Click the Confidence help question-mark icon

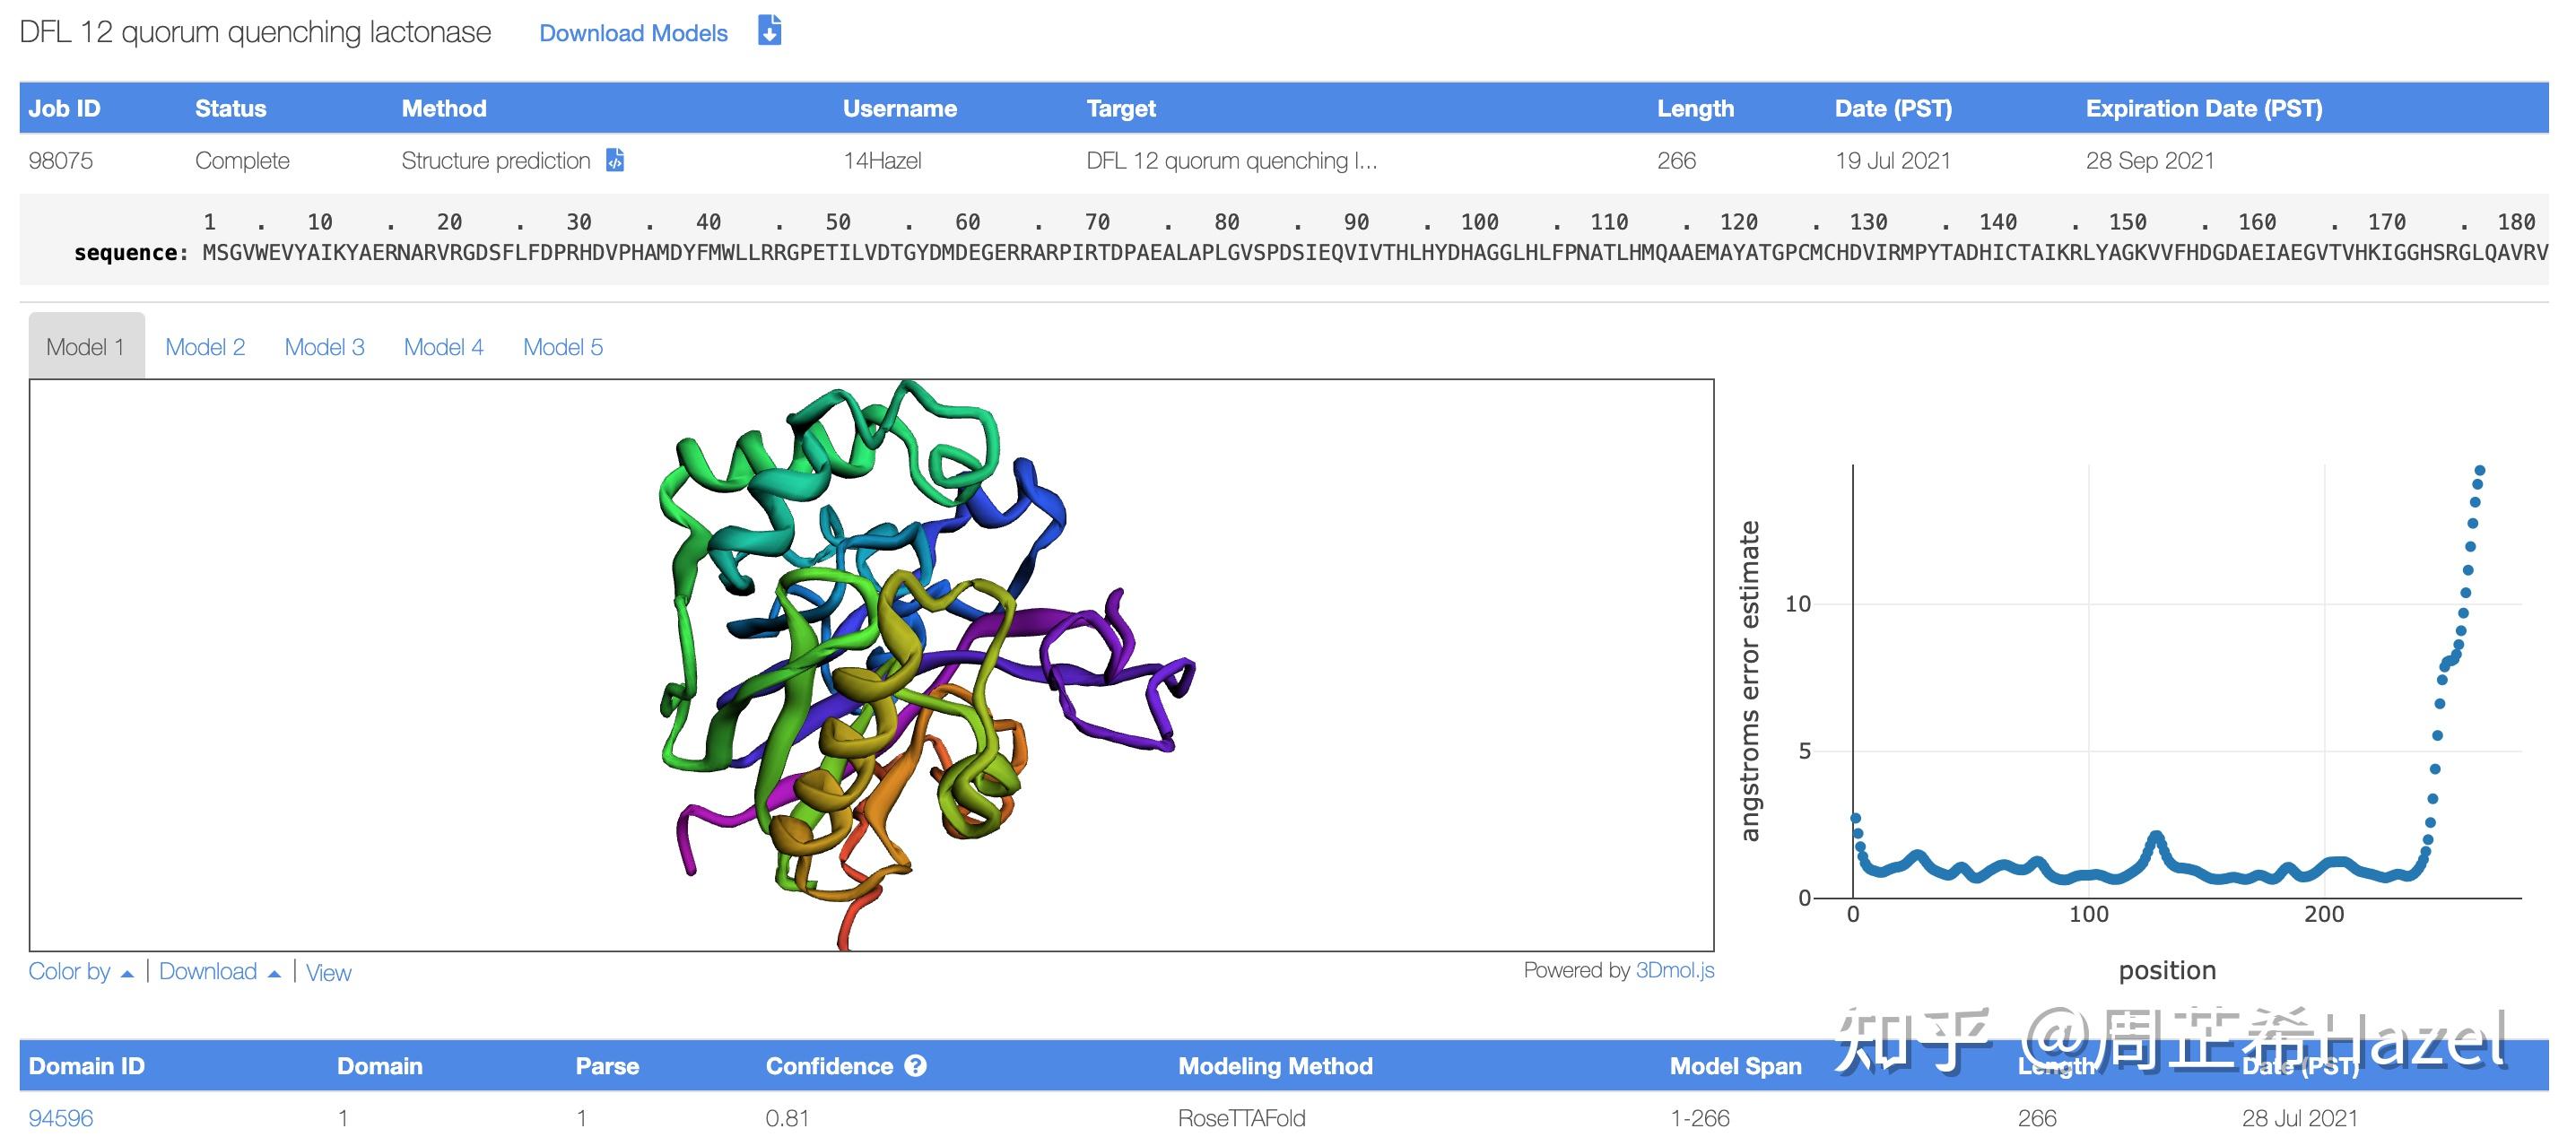tap(915, 1066)
